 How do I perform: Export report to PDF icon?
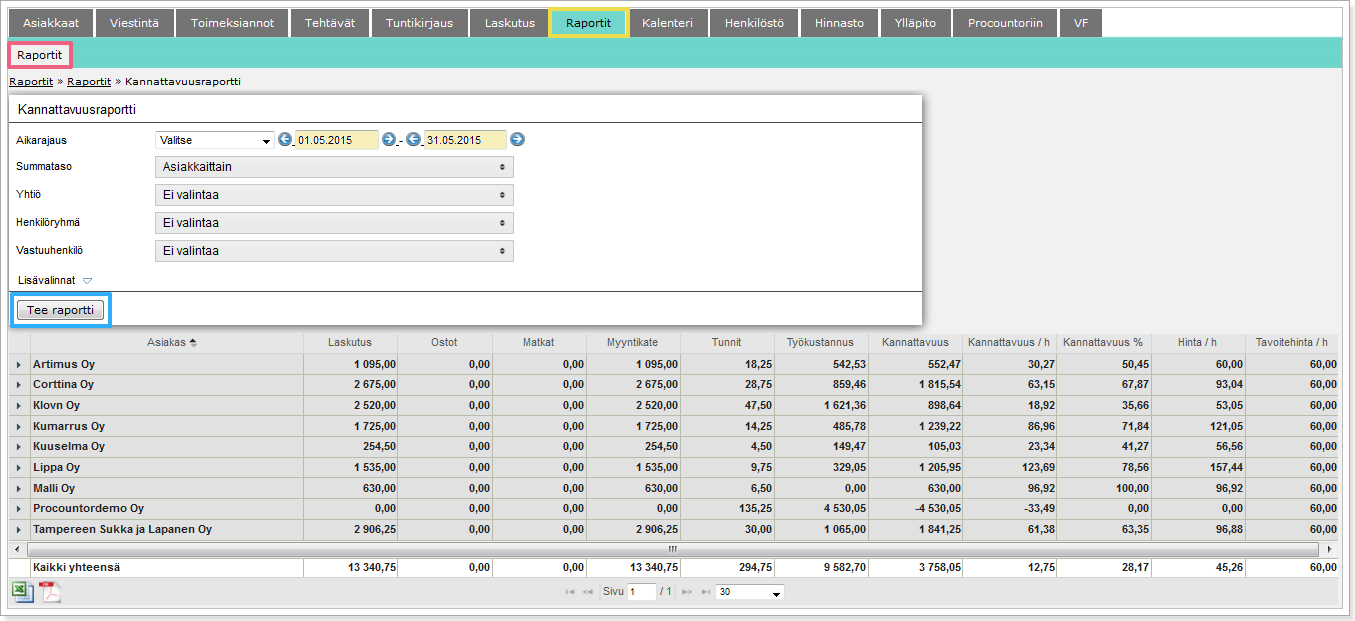click(50, 592)
